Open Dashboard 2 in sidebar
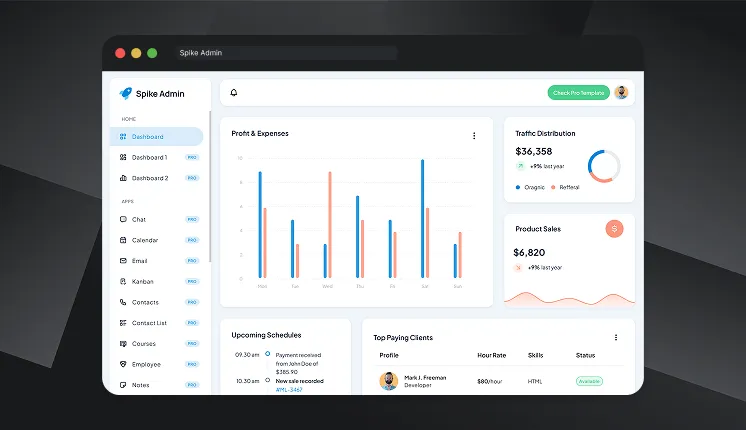Viewport: 746px width, 430px height. click(x=149, y=178)
